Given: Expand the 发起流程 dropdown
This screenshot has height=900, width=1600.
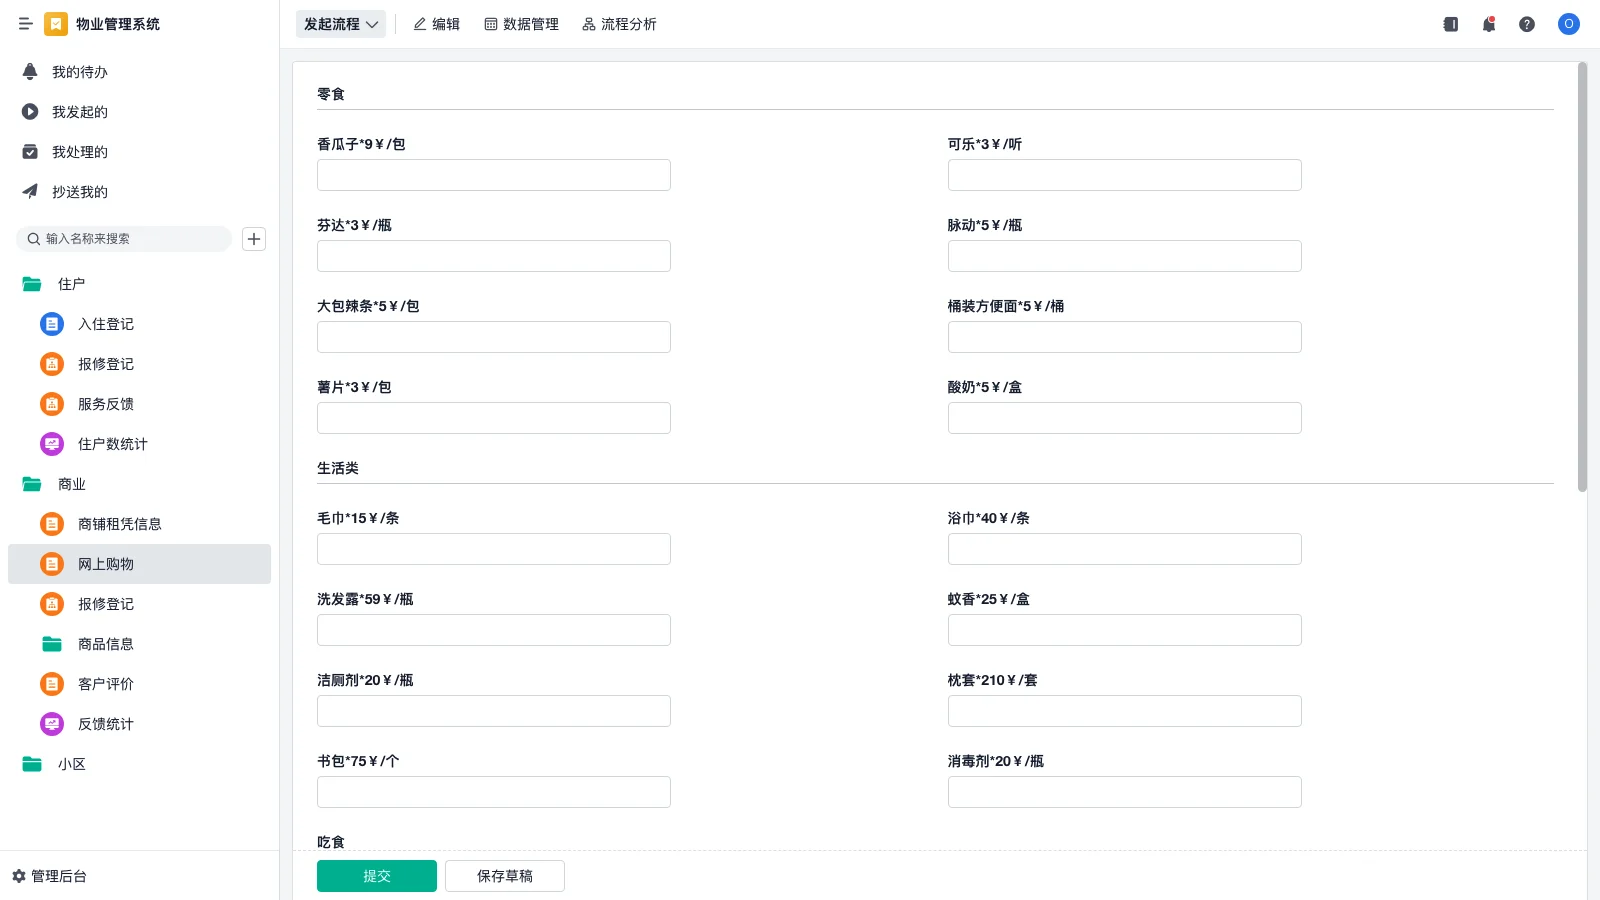Looking at the screenshot, I should point(341,24).
